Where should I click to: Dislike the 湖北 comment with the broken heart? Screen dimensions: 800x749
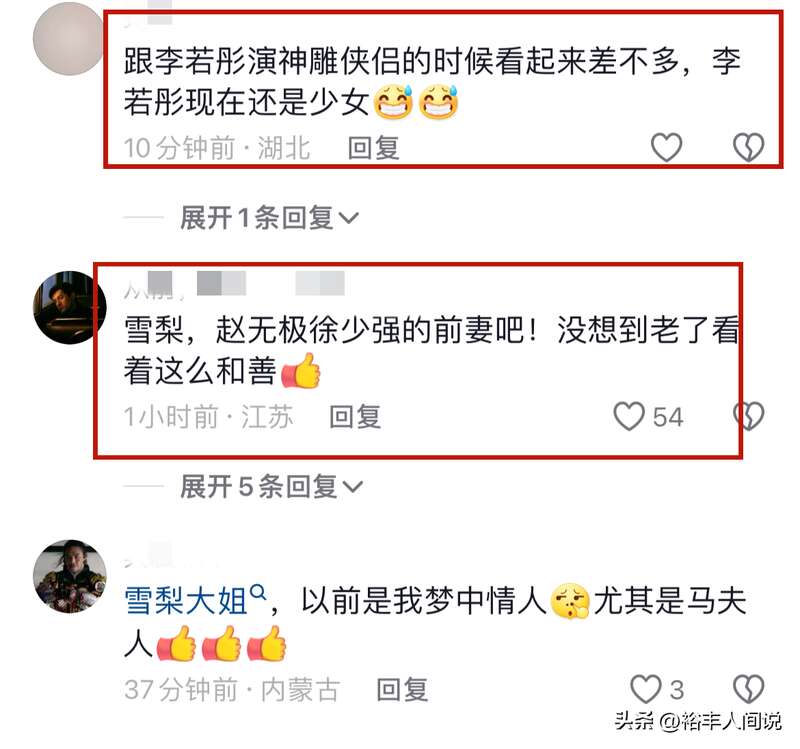pyautogui.click(x=748, y=147)
